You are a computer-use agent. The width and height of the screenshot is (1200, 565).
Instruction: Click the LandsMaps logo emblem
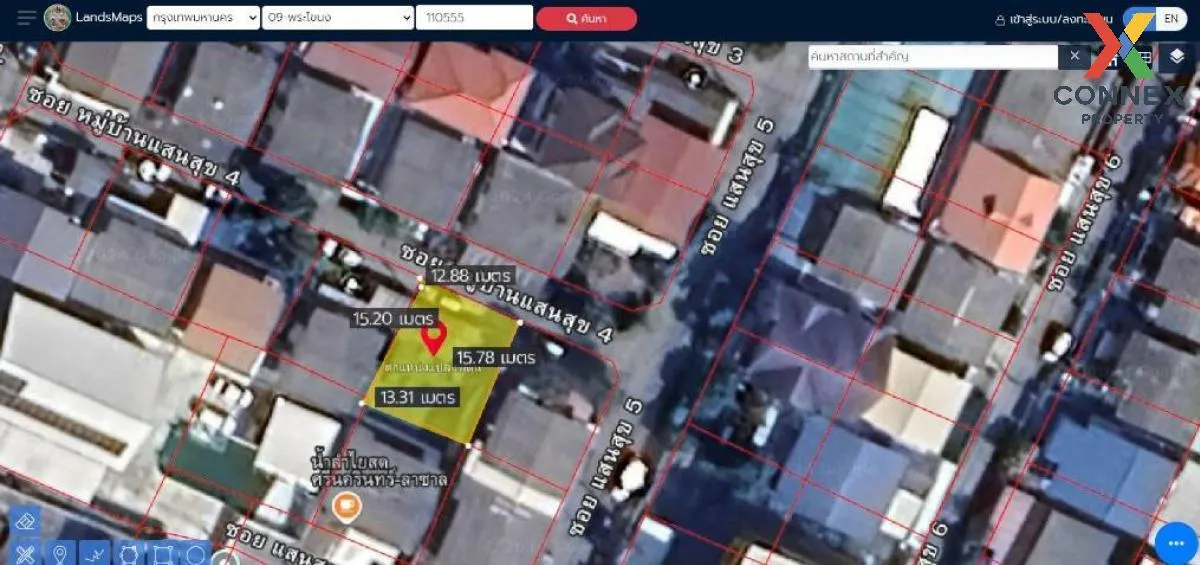pos(58,18)
